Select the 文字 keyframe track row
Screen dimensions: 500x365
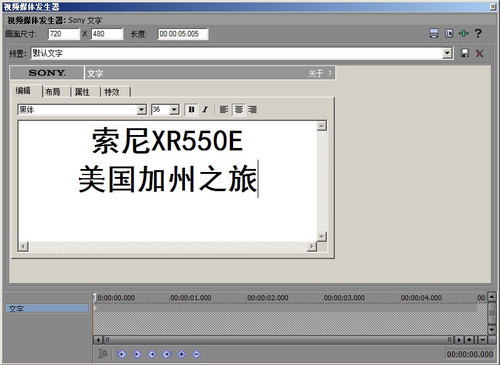47,308
